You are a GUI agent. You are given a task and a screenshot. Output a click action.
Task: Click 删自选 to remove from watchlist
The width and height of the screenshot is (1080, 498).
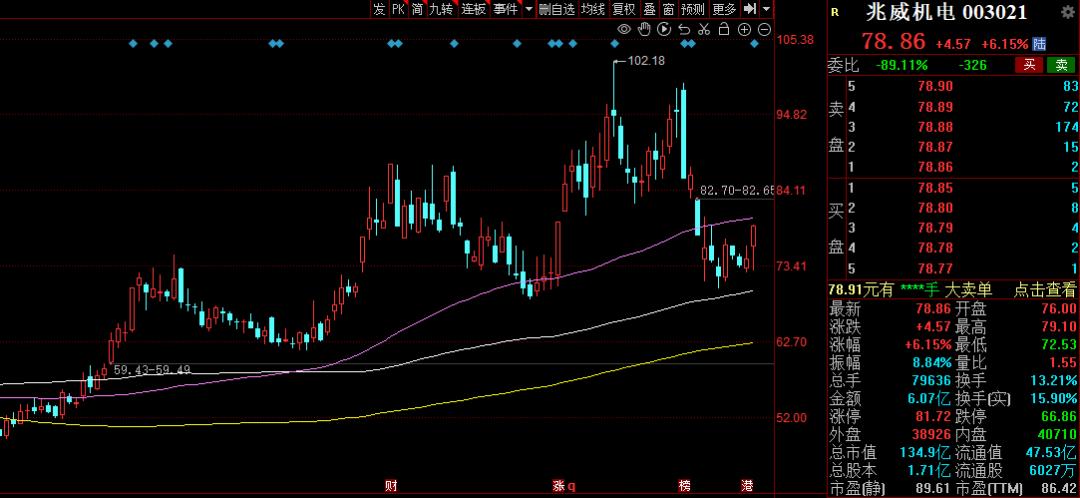(x=557, y=9)
